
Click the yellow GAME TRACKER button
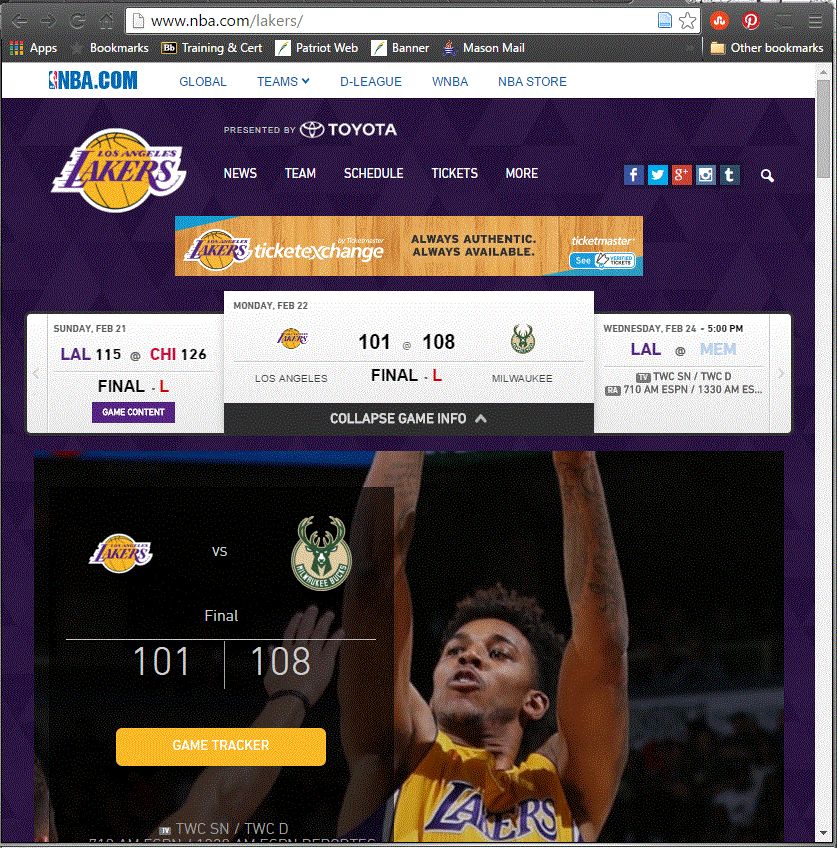pyautogui.click(x=221, y=746)
